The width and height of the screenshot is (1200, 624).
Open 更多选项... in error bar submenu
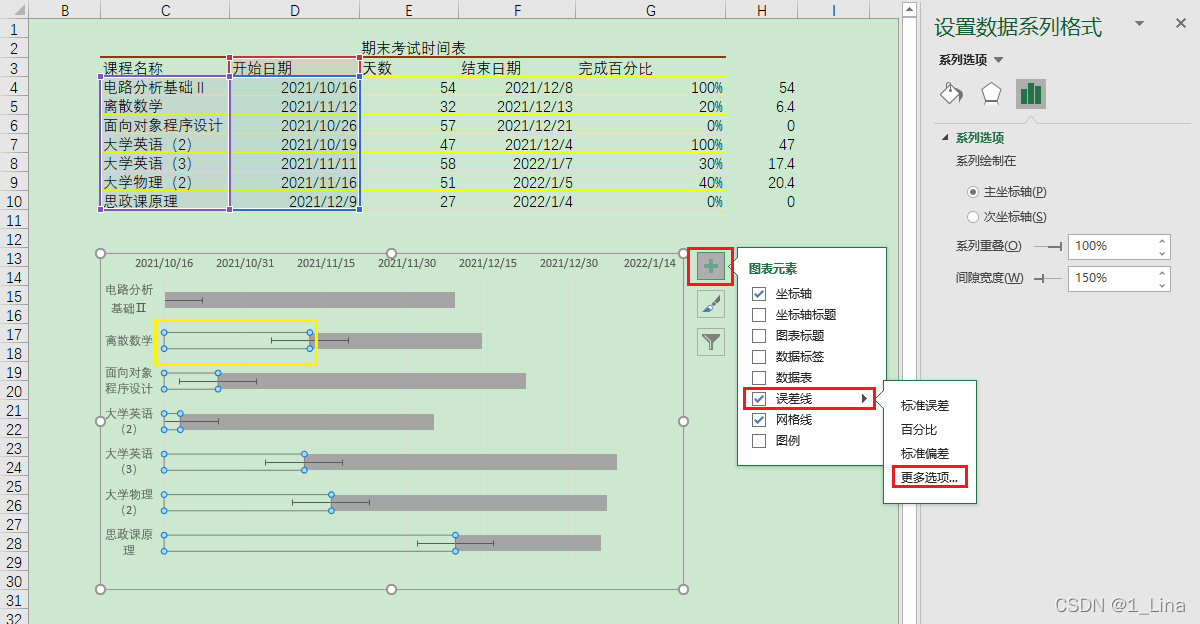(x=929, y=478)
